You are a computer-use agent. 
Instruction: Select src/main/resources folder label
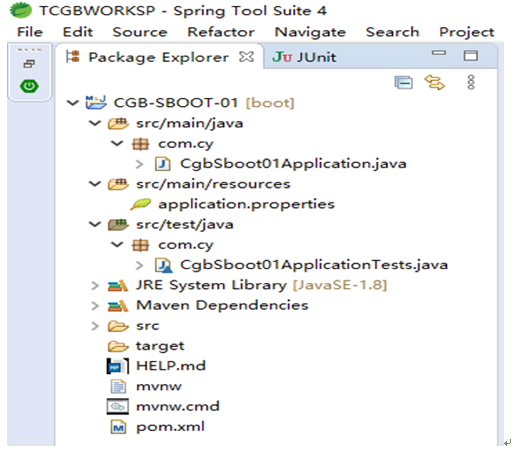pyautogui.click(x=213, y=184)
